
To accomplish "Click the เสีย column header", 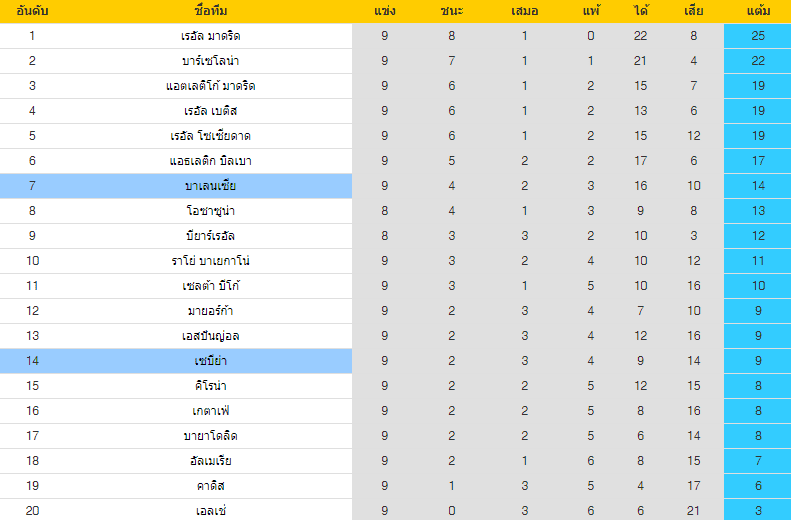I will point(694,11).
